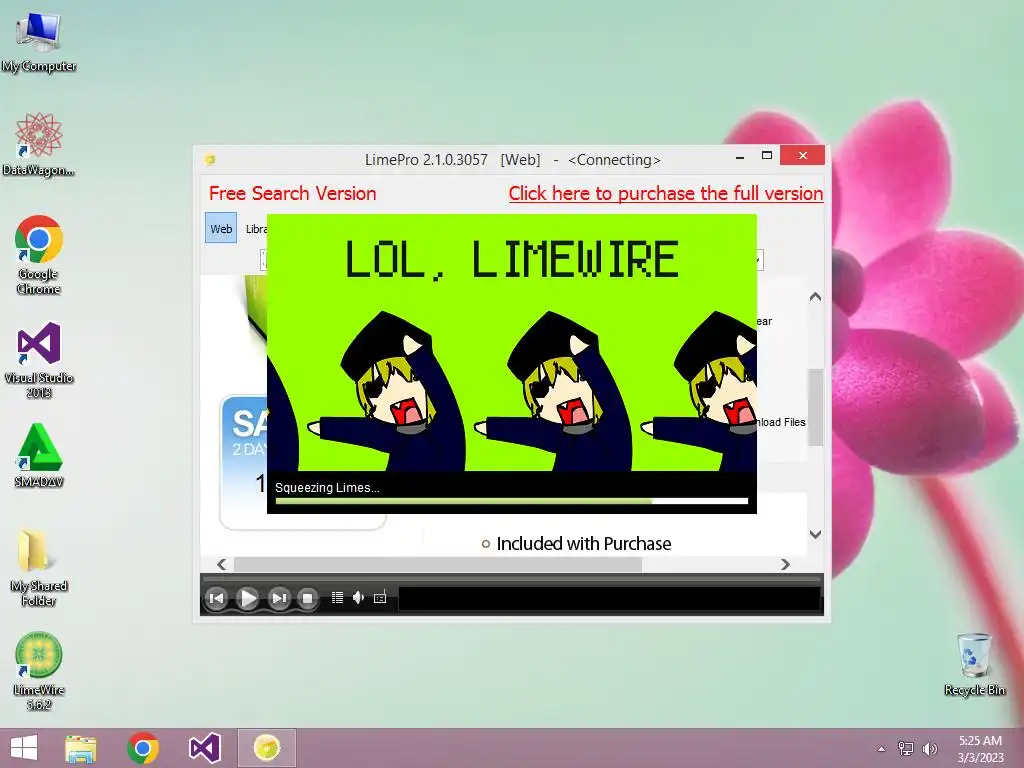Click 'Click here to purchase the full version'

coord(665,193)
